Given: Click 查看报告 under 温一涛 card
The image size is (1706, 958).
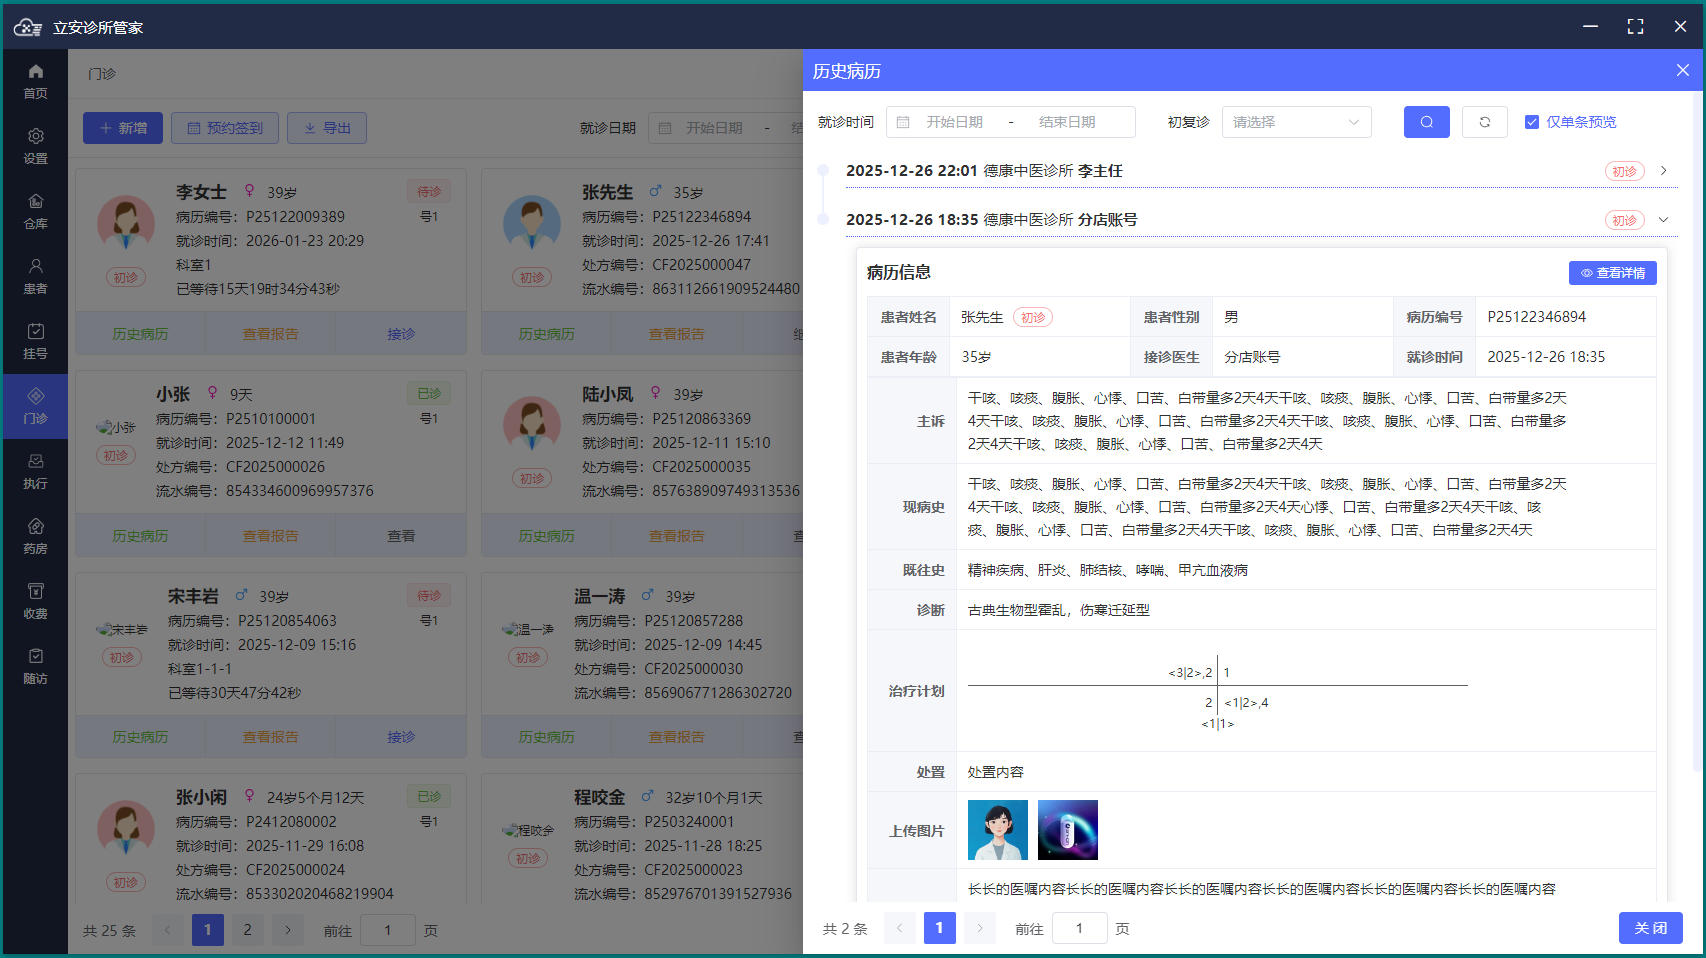Looking at the screenshot, I should [676, 737].
